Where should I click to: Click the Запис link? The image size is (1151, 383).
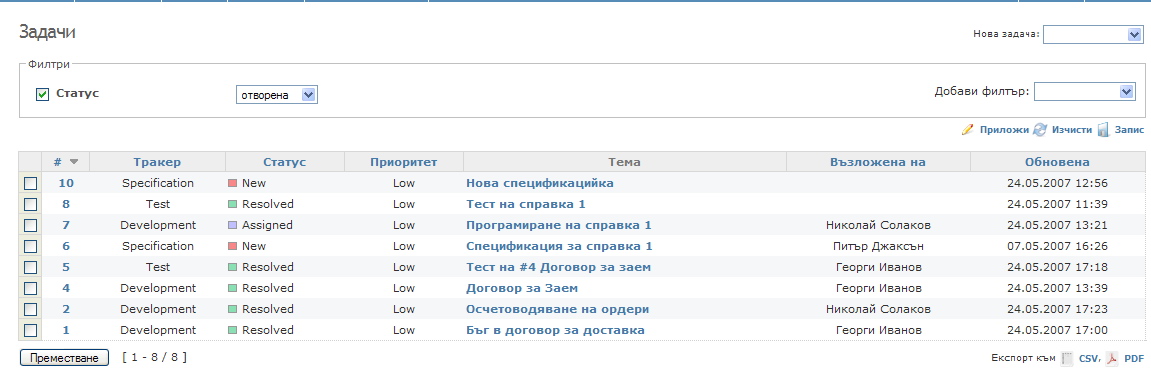point(1129,130)
